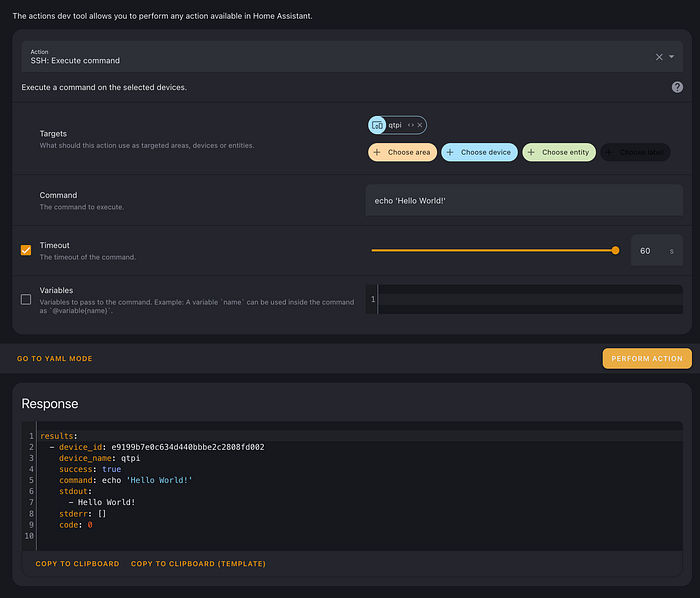
Task: Click the Choose device button
Action: point(479,152)
